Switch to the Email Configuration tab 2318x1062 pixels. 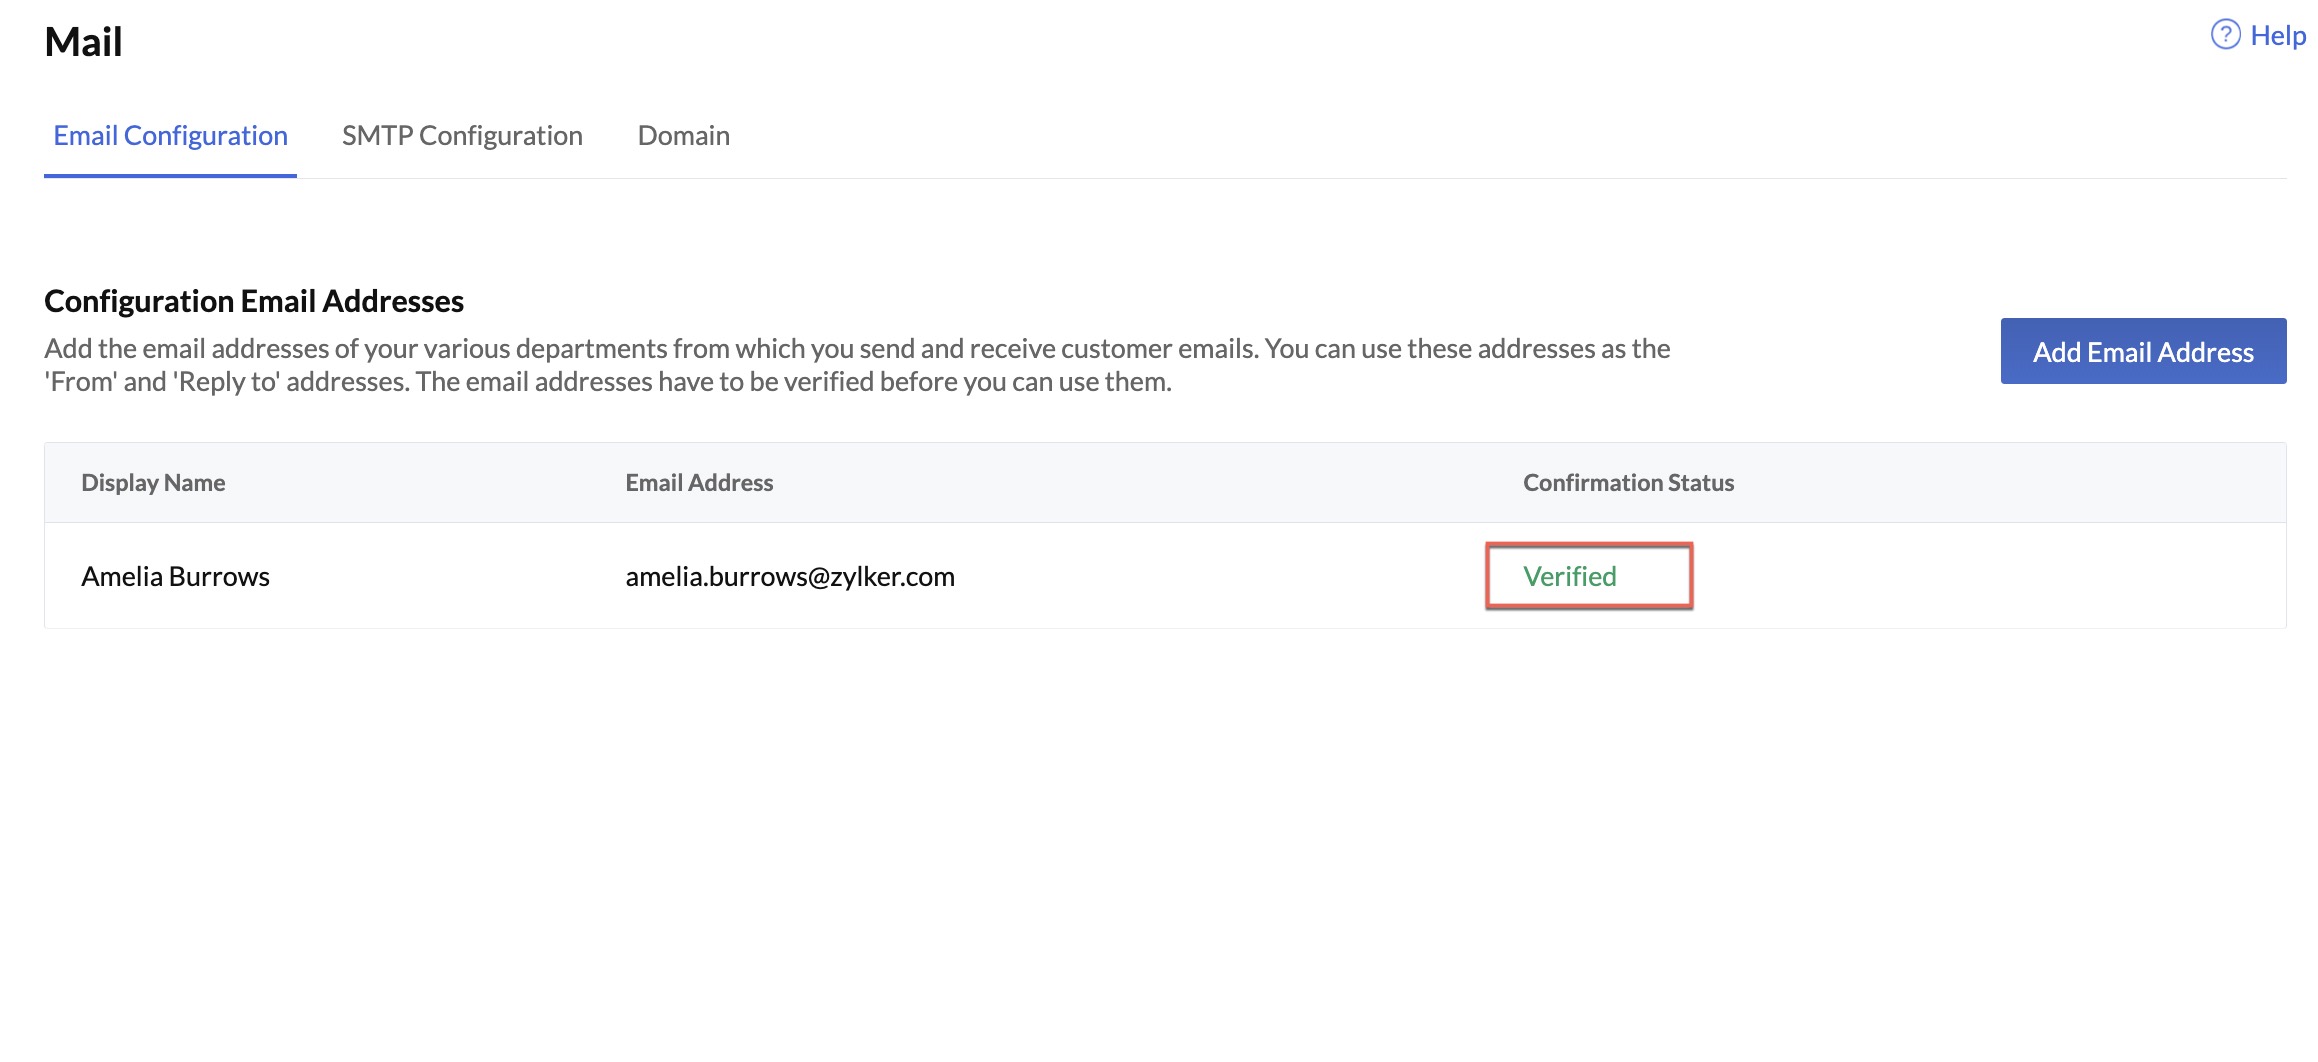170,136
